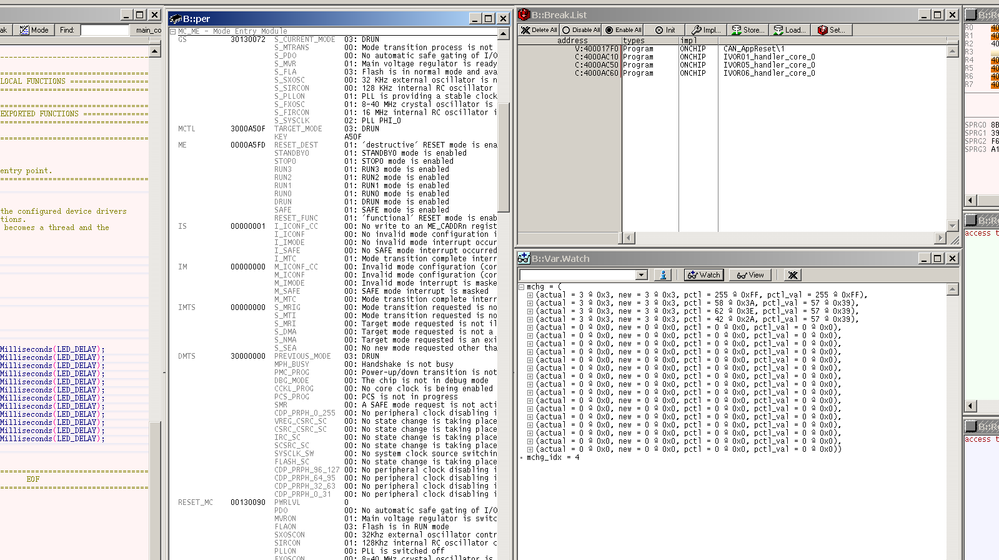Click the Var.Watch variable entry field
The width and height of the screenshot is (999, 560).
pyautogui.click(x=577, y=275)
